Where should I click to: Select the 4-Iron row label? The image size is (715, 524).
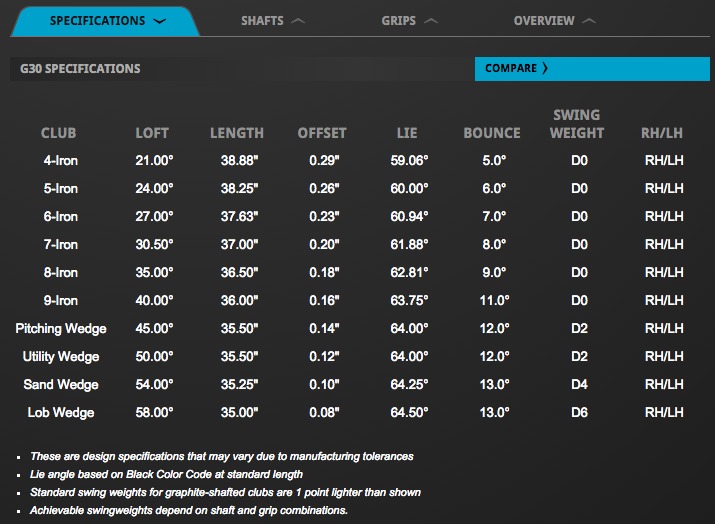(61, 161)
